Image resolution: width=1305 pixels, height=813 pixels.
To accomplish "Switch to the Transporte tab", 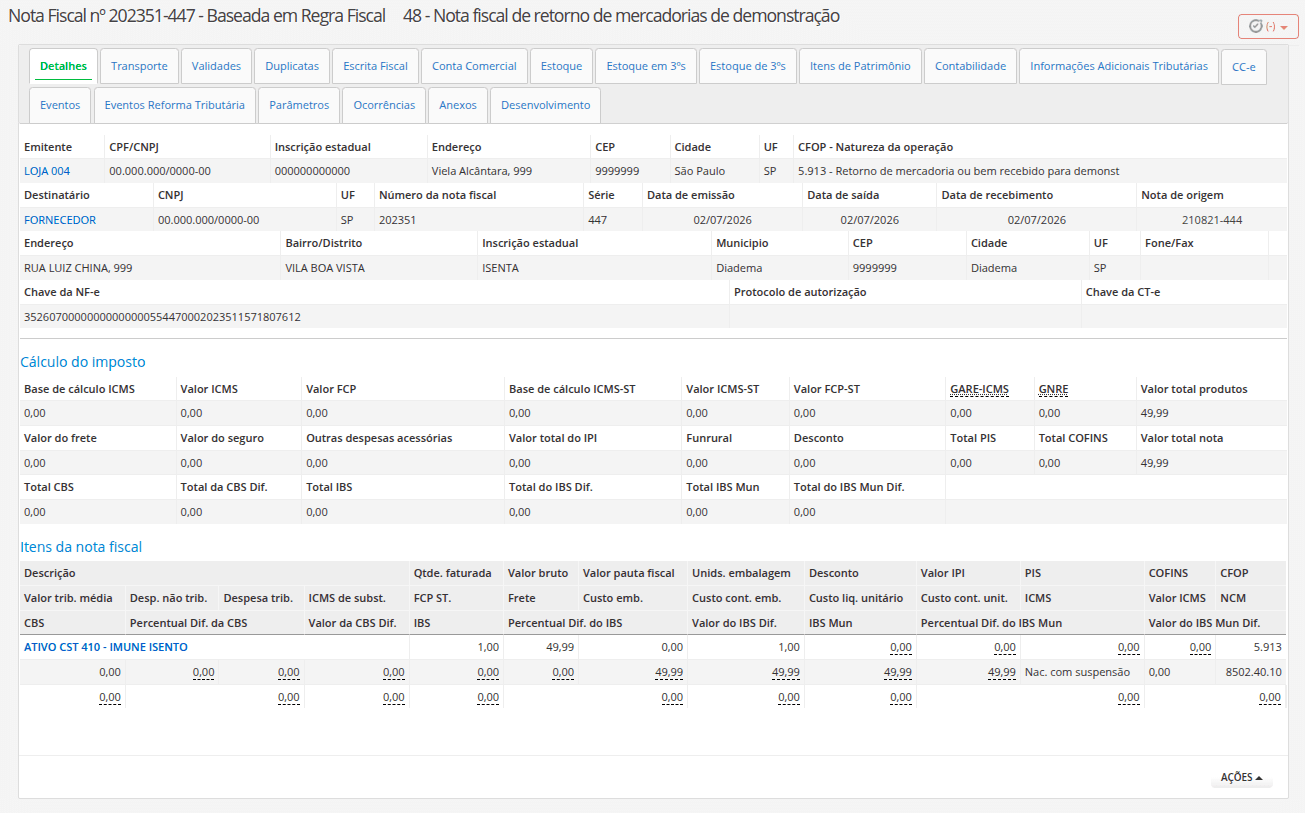I will click(x=139, y=66).
